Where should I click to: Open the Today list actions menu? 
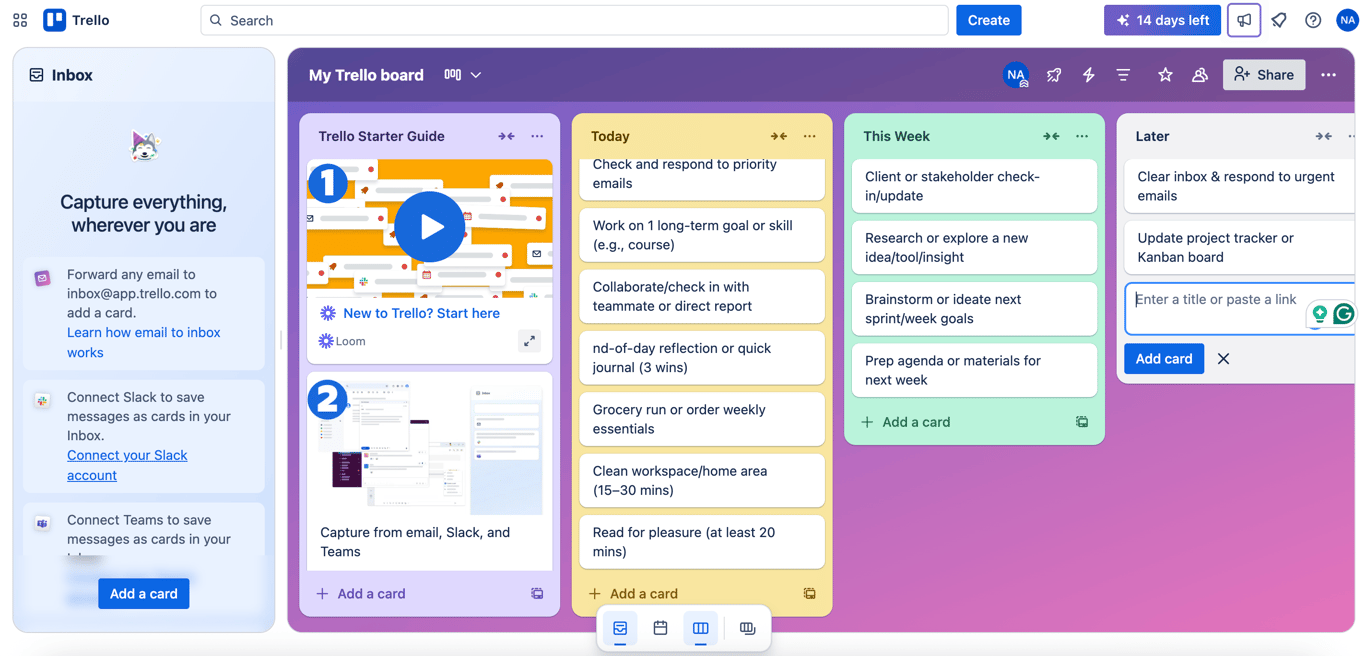pos(809,136)
